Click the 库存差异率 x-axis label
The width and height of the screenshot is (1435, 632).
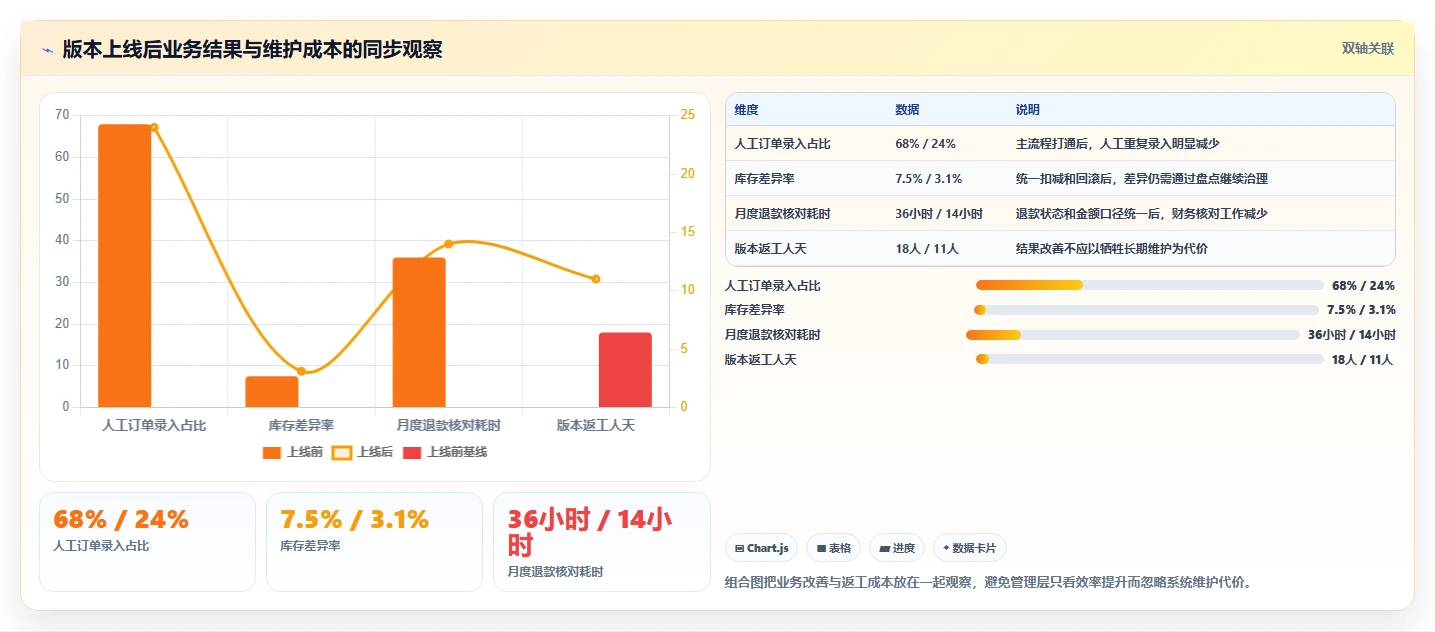click(x=301, y=425)
